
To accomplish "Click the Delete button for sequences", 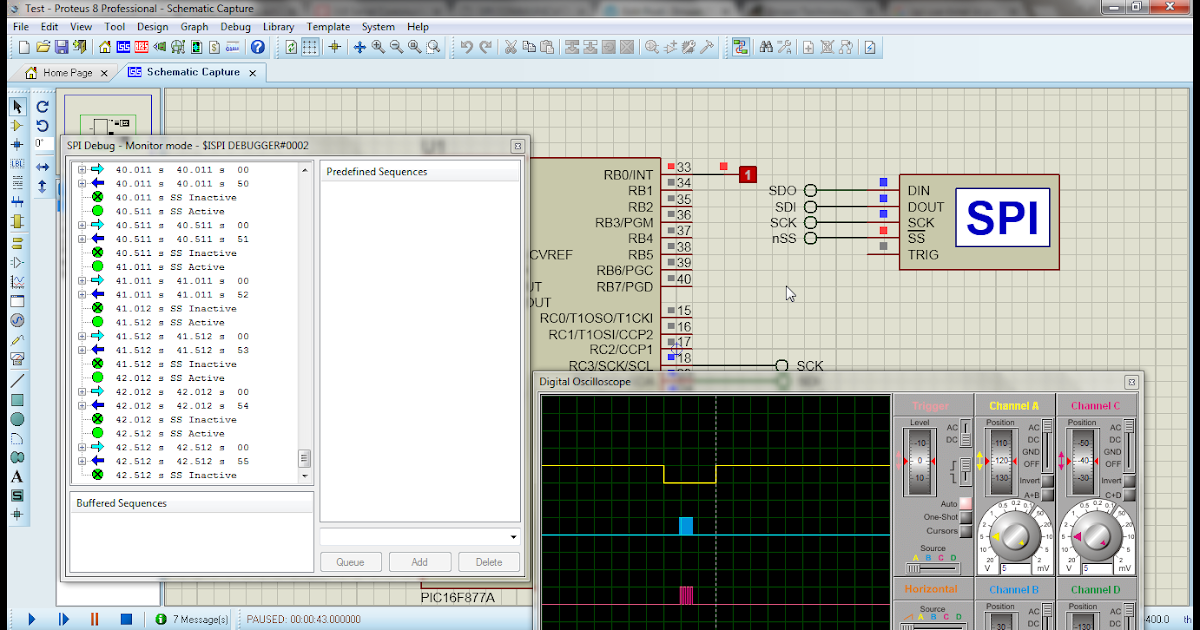I will [x=489, y=561].
